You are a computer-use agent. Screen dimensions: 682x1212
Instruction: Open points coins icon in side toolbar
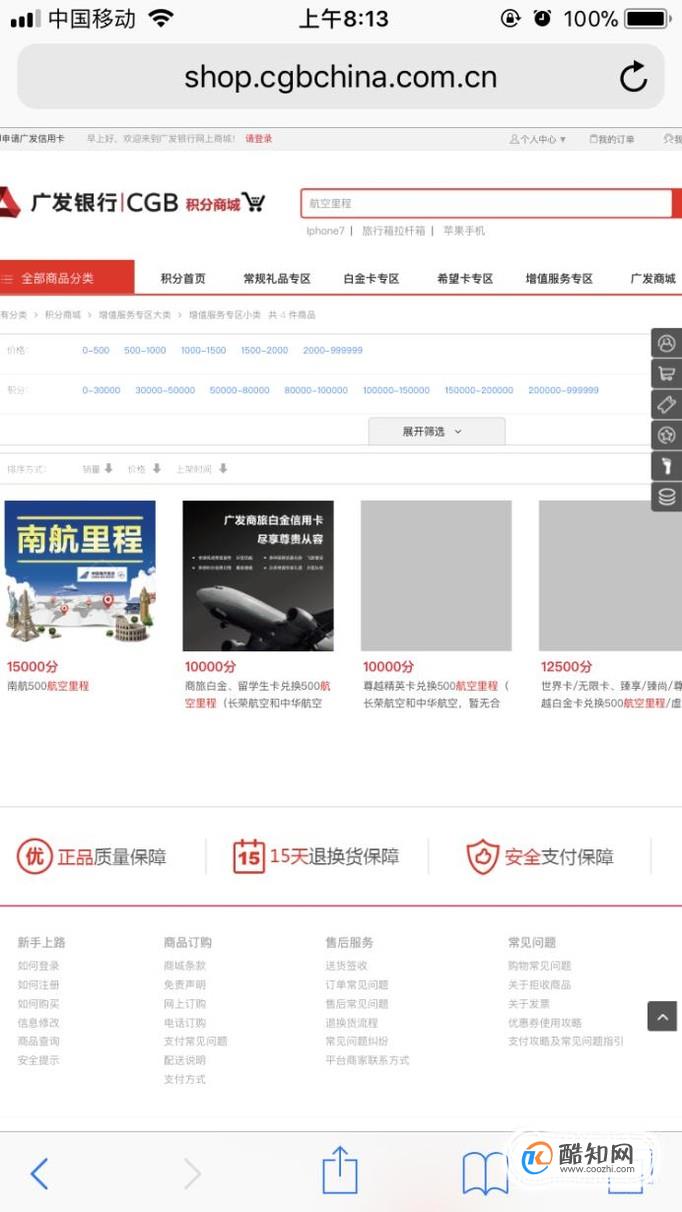pyautogui.click(x=666, y=496)
